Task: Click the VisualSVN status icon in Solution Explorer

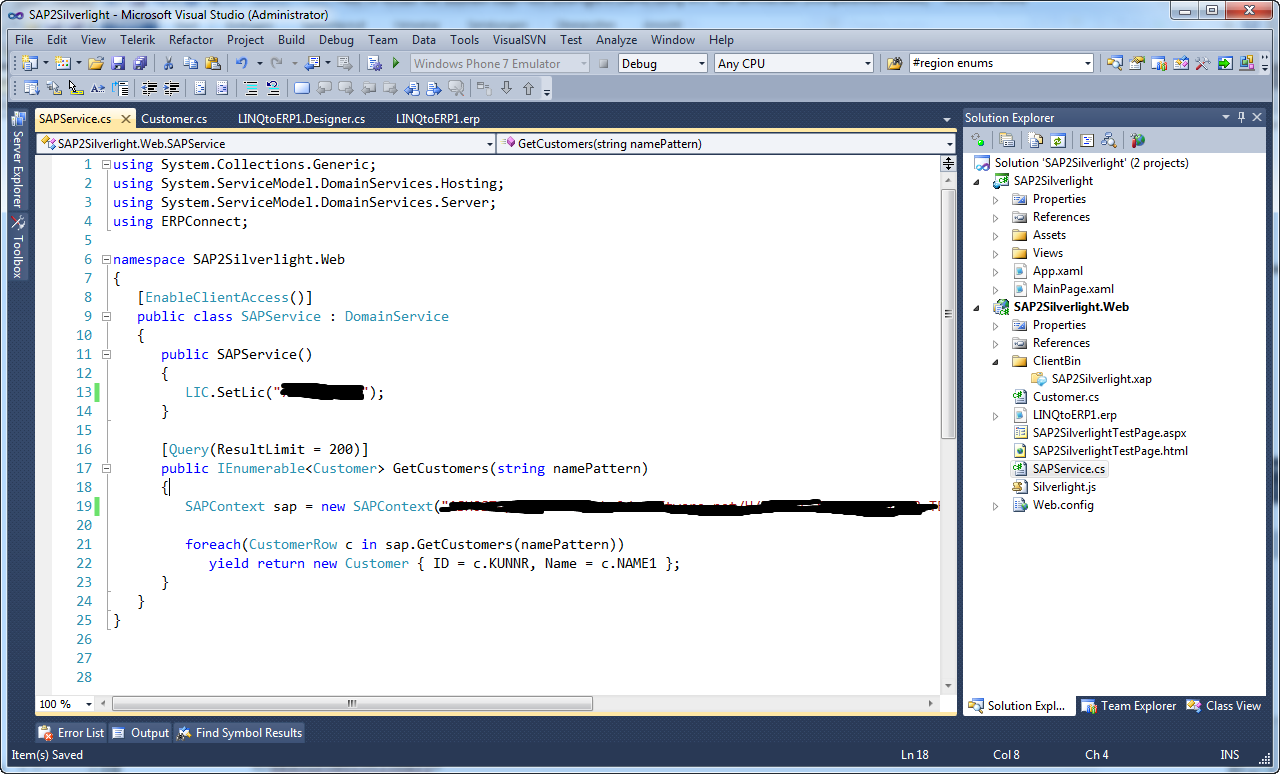Action: point(978,140)
